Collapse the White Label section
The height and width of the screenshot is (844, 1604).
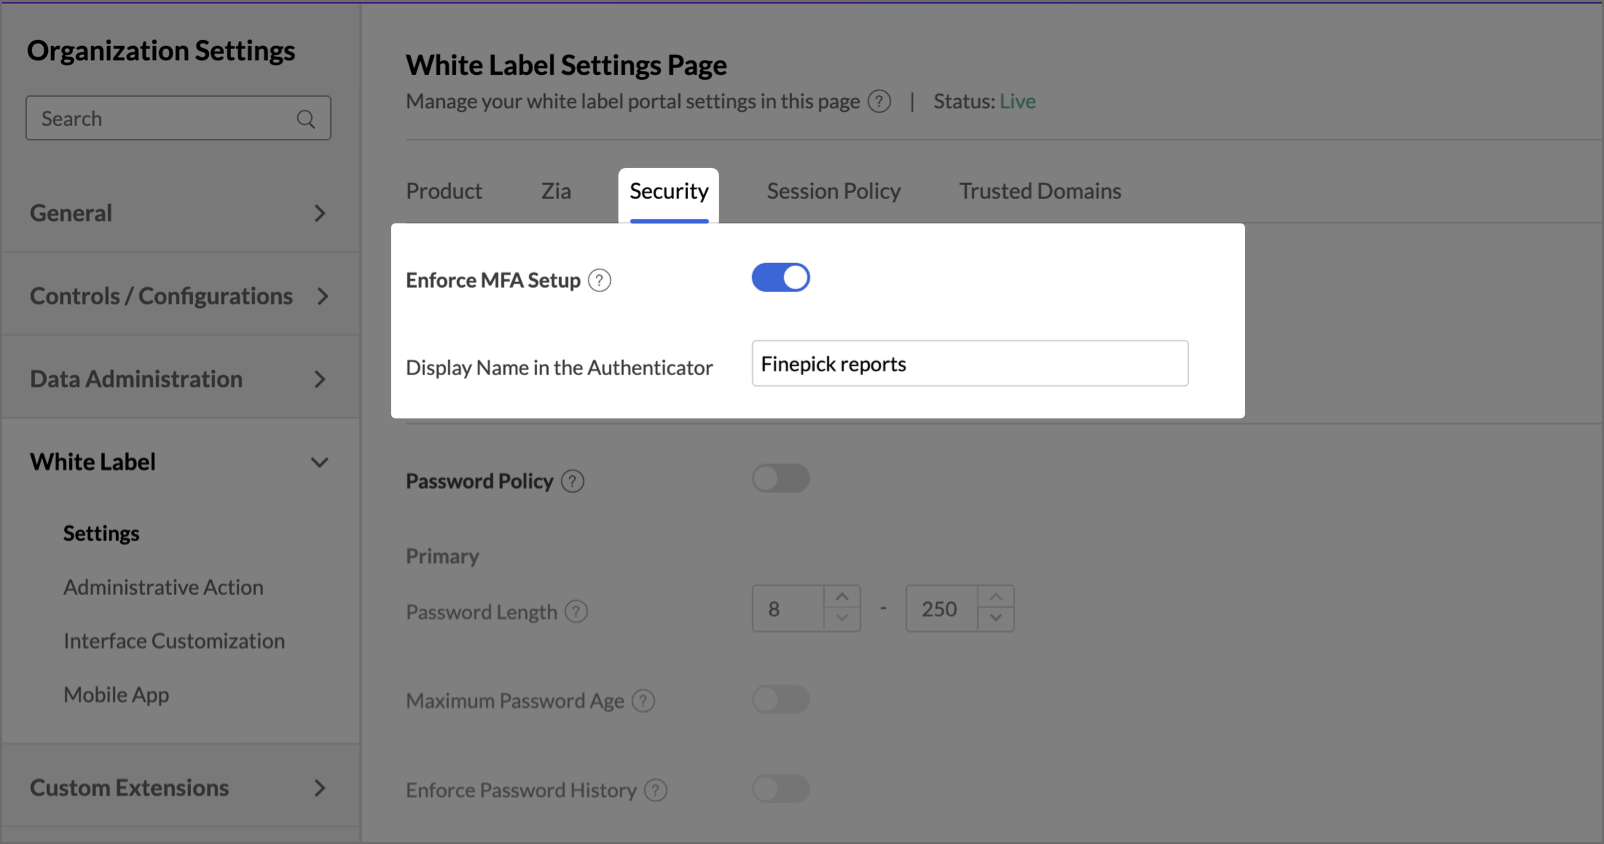(319, 462)
